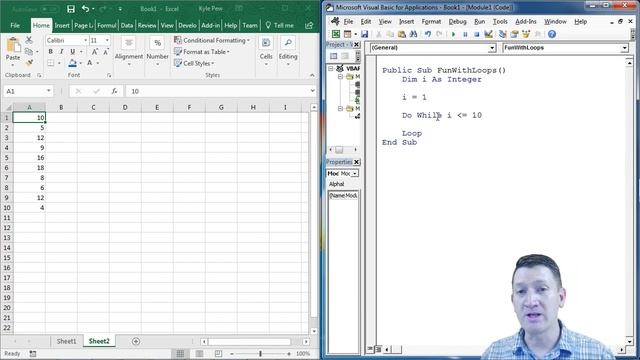Open the Tools menu in VBA editor

click(500, 22)
